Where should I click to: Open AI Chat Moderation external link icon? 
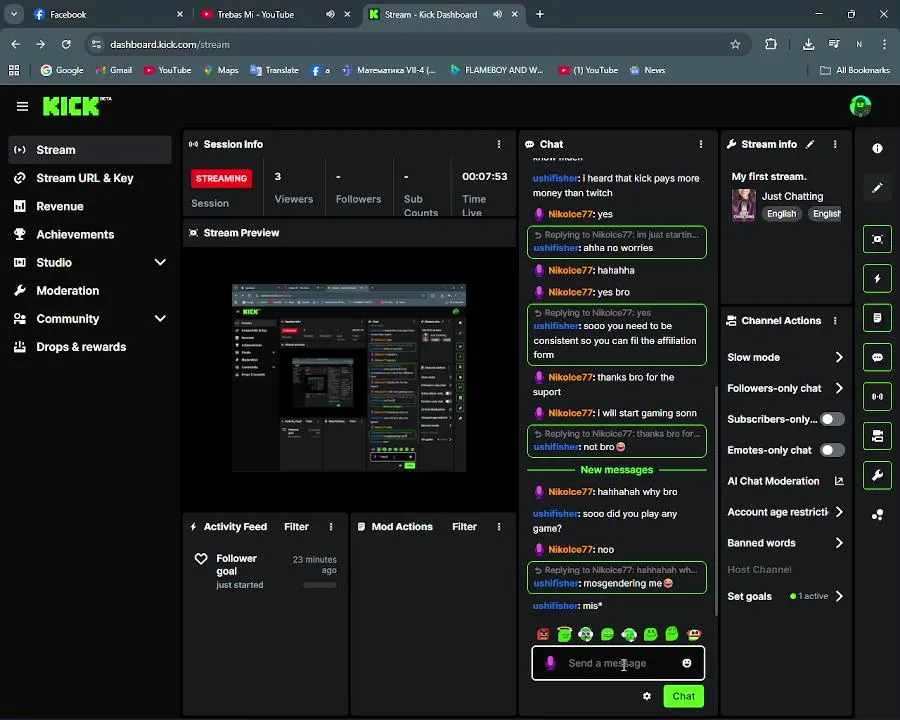click(839, 481)
